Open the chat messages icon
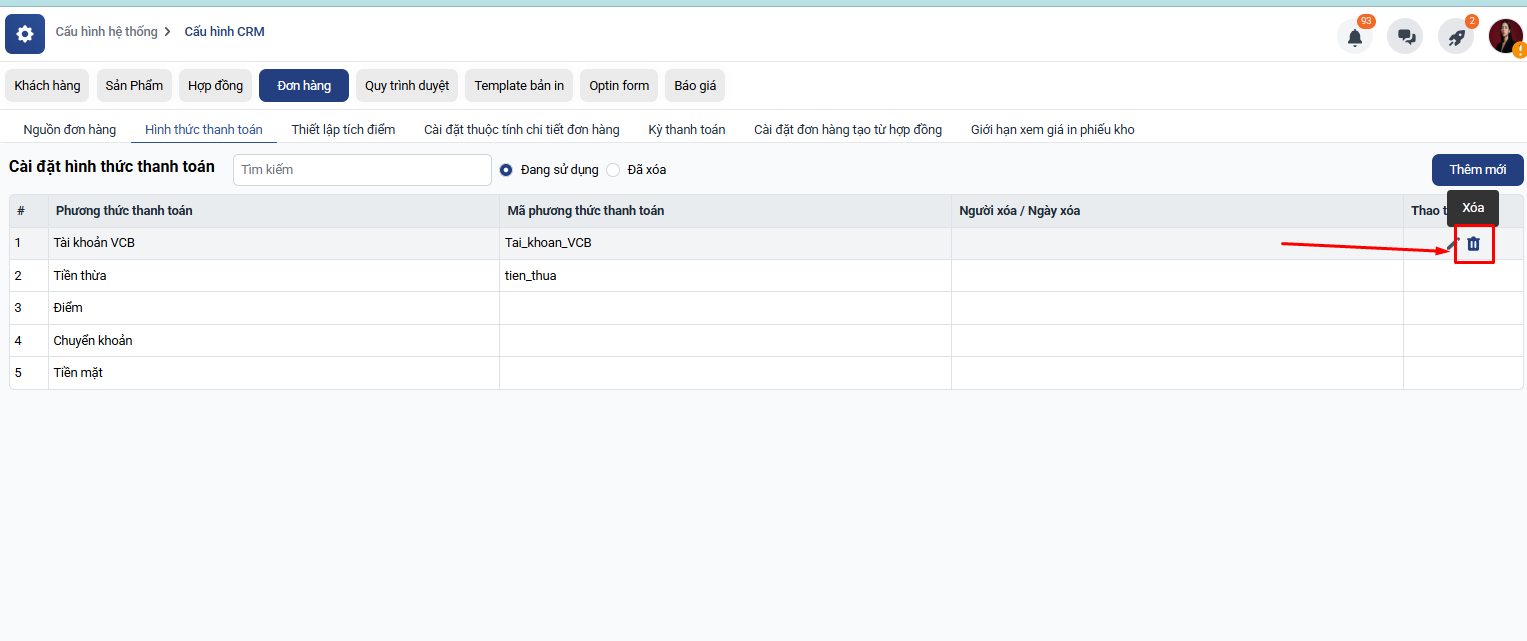 click(1406, 37)
